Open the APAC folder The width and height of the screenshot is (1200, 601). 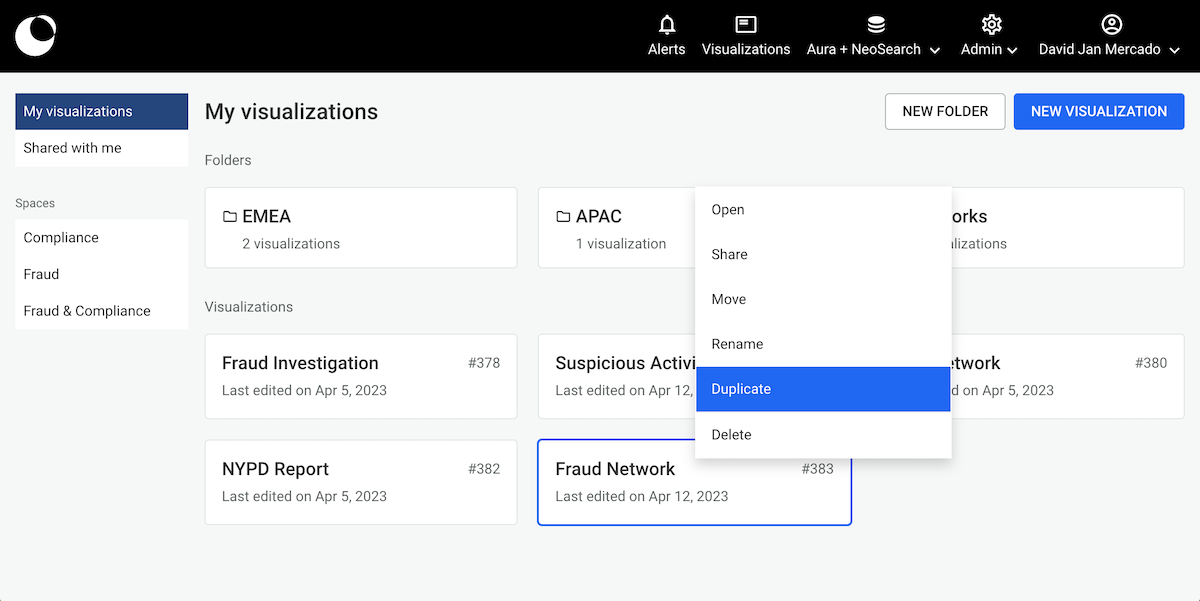(615, 228)
